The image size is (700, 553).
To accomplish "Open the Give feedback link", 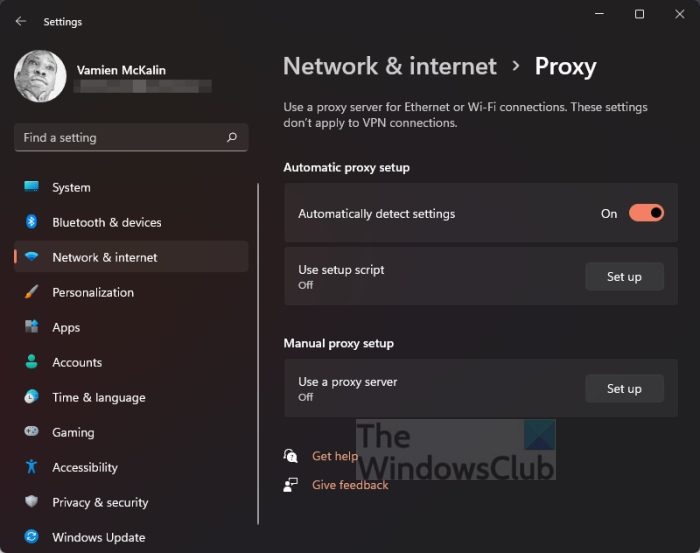I will coord(350,485).
